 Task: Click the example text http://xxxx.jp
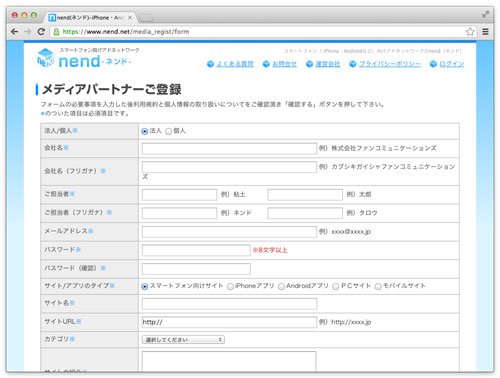[x=351, y=322]
